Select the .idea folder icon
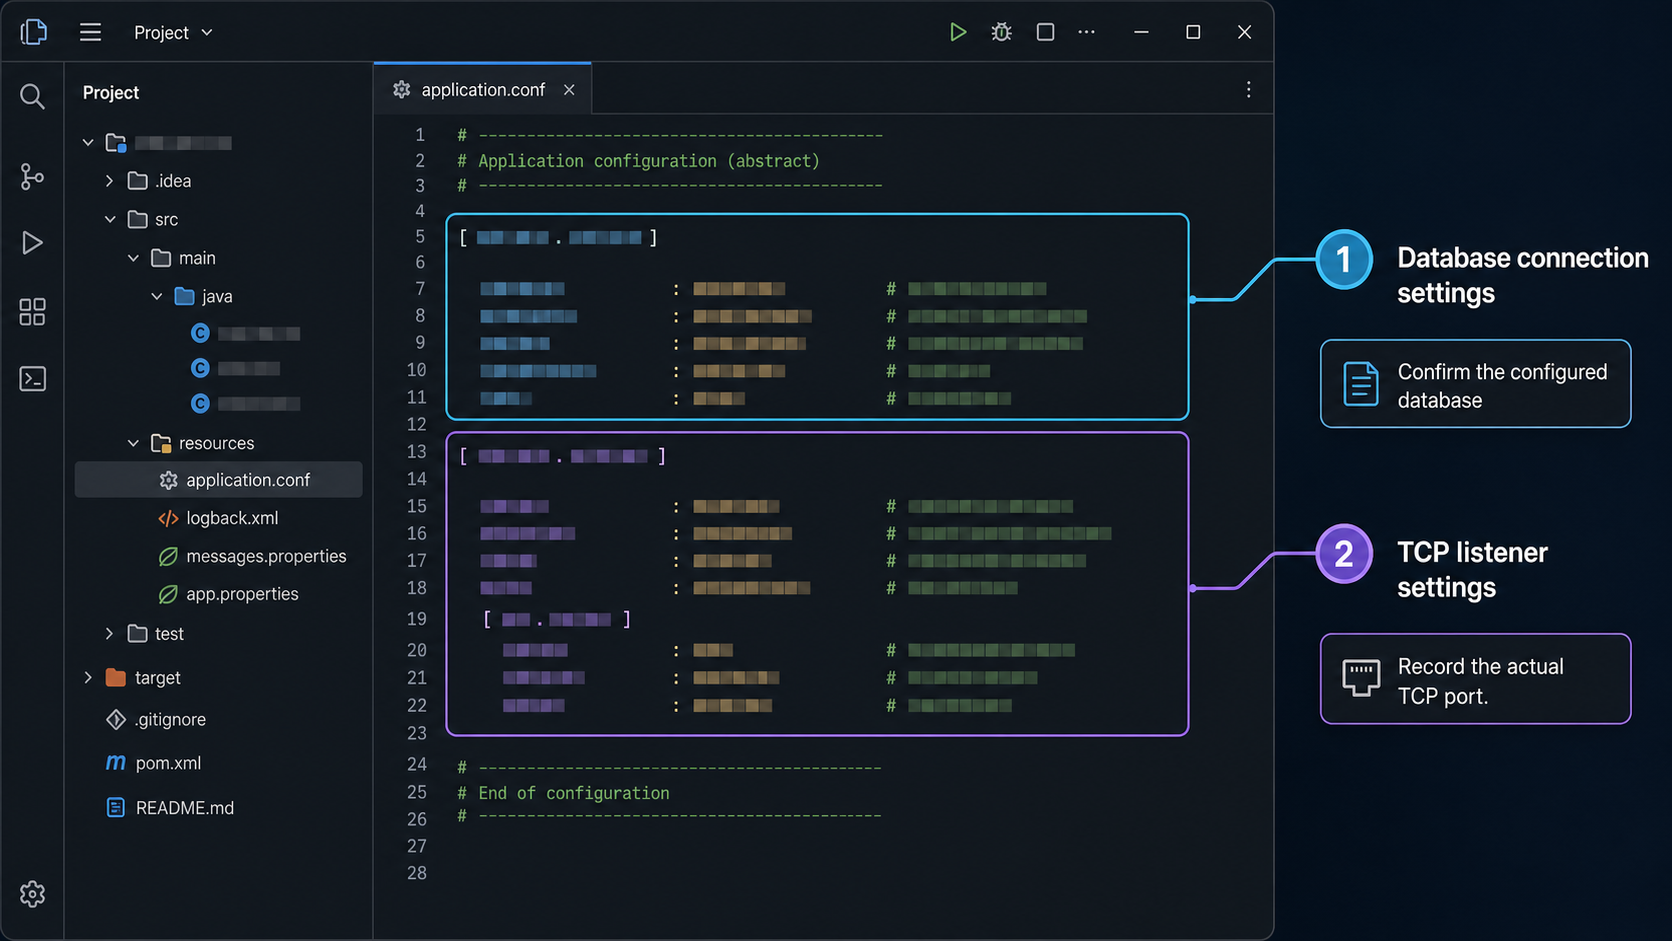Screen dimensions: 1672x941 pyautogui.click(x=138, y=181)
